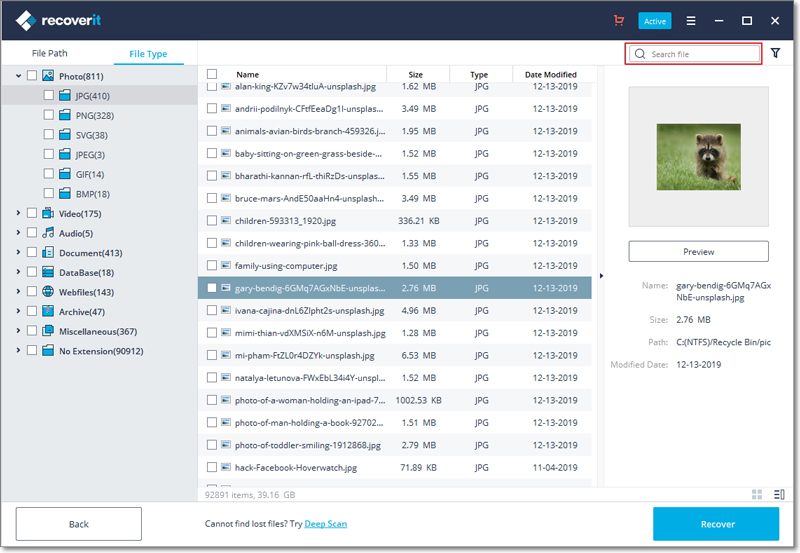
Task: Select the mimi-thian file name
Action: pyautogui.click(x=310, y=333)
